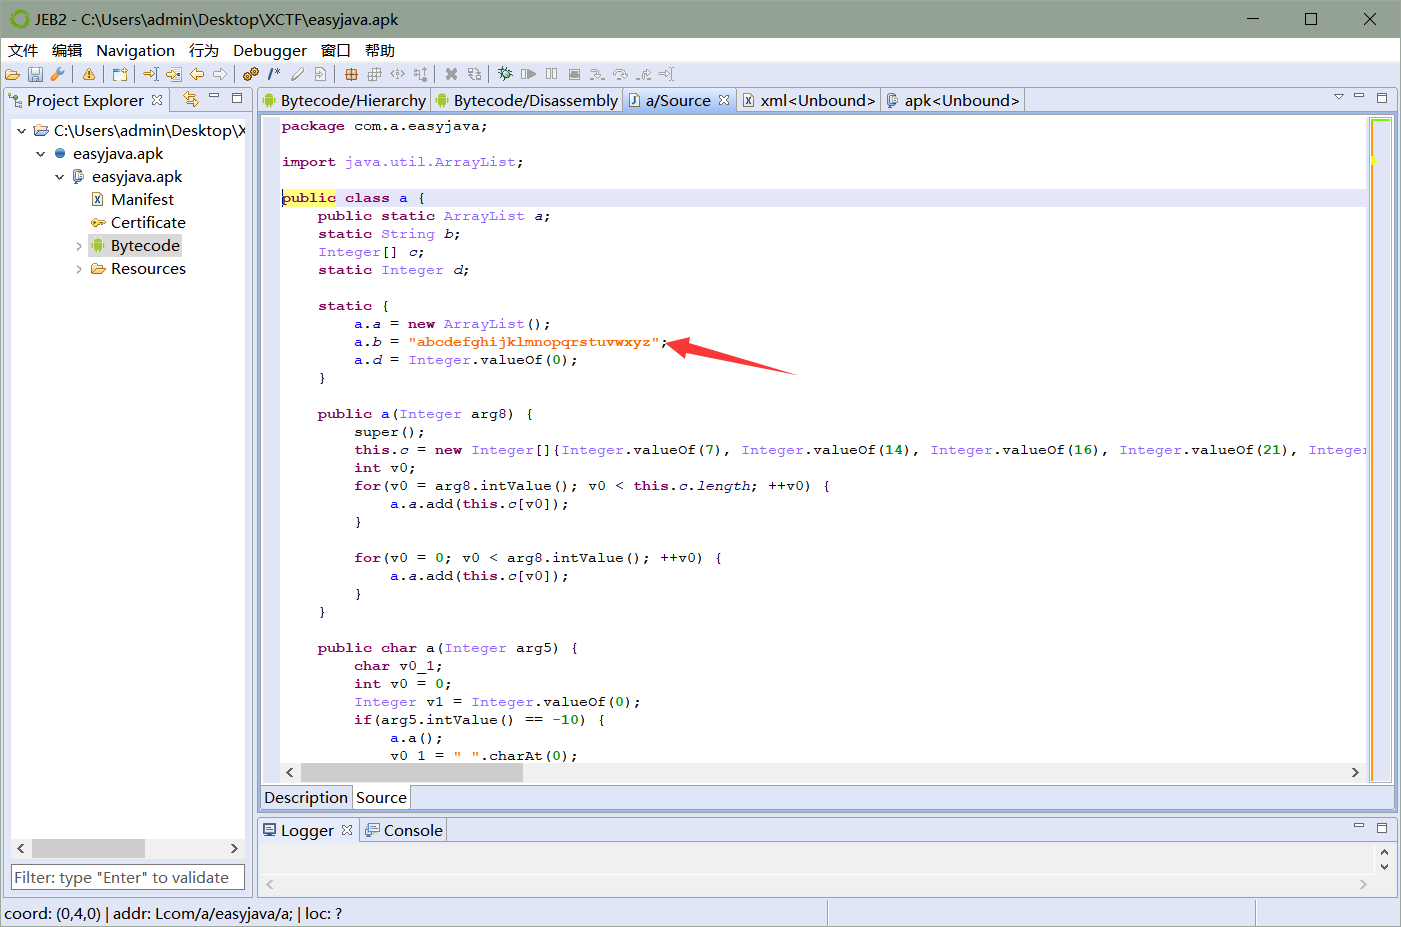The height and width of the screenshot is (927, 1401).
Task: Maximize the Logger panel
Action: tap(1382, 828)
